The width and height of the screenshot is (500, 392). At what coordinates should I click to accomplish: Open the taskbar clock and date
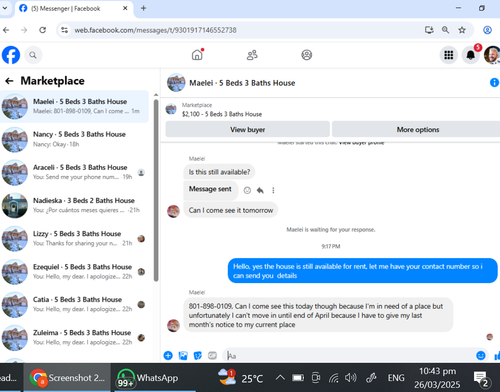(437, 378)
